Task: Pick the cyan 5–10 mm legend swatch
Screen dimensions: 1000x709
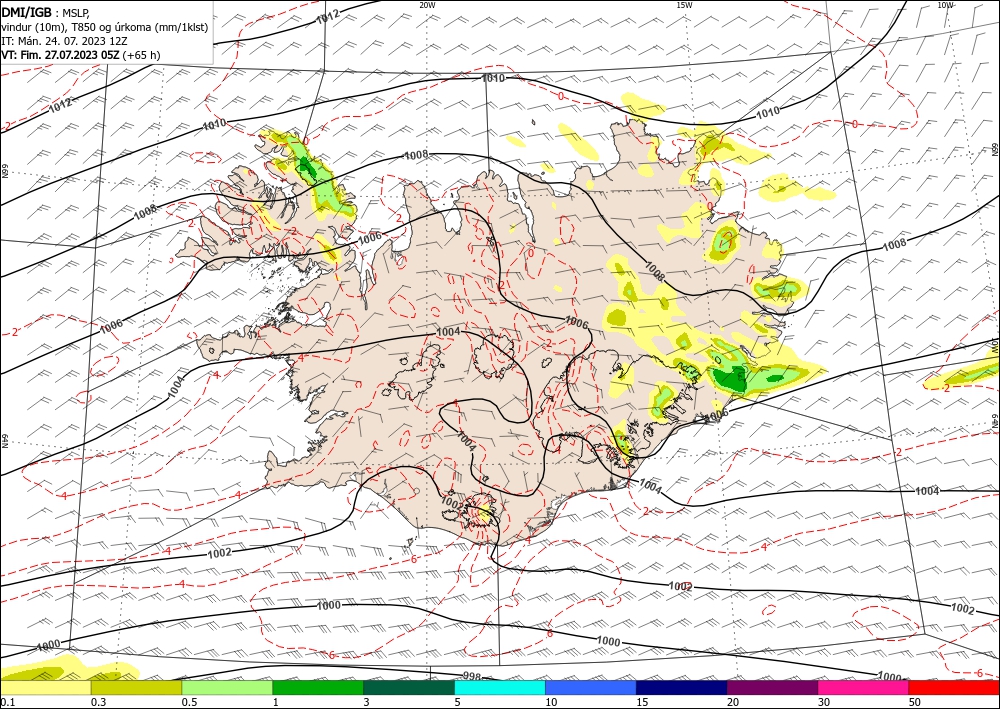Action: coord(500,687)
